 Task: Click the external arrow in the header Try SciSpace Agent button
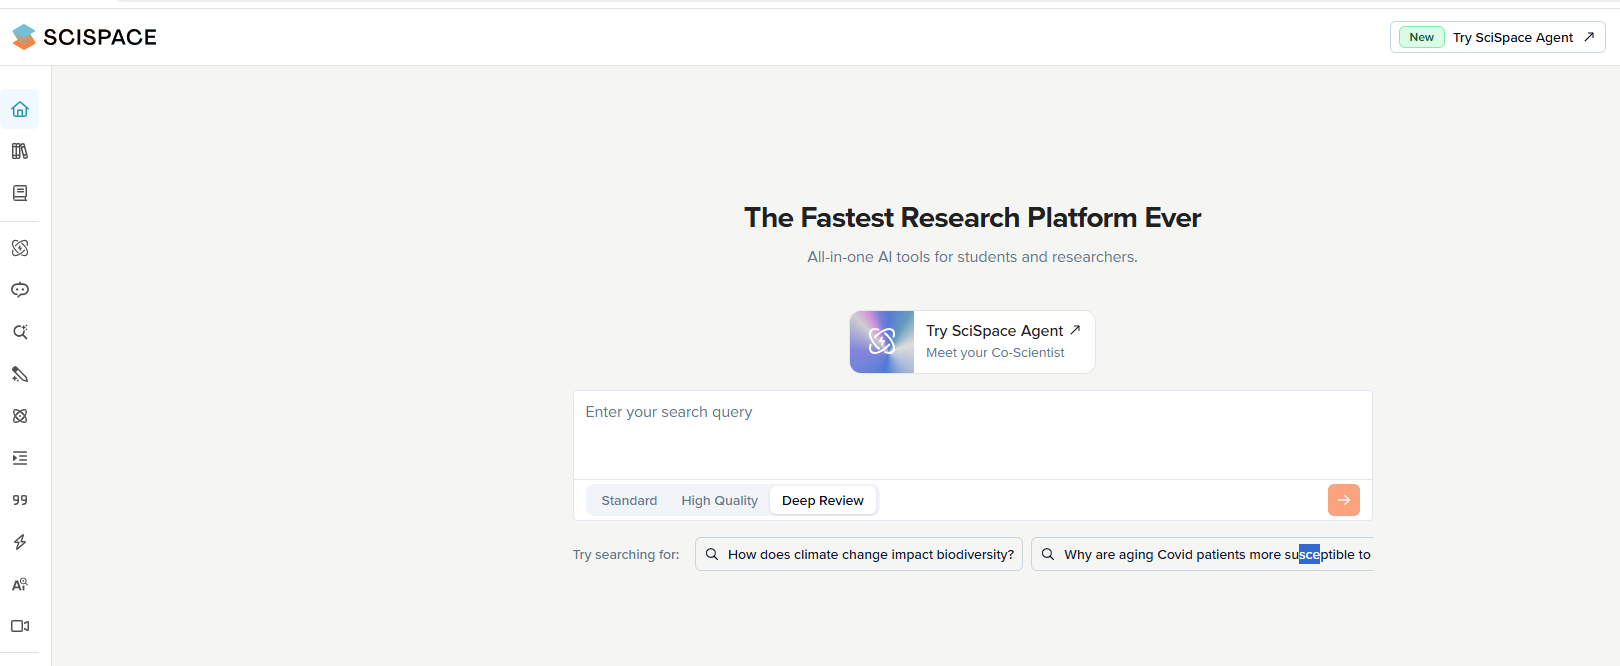[x=1589, y=37]
